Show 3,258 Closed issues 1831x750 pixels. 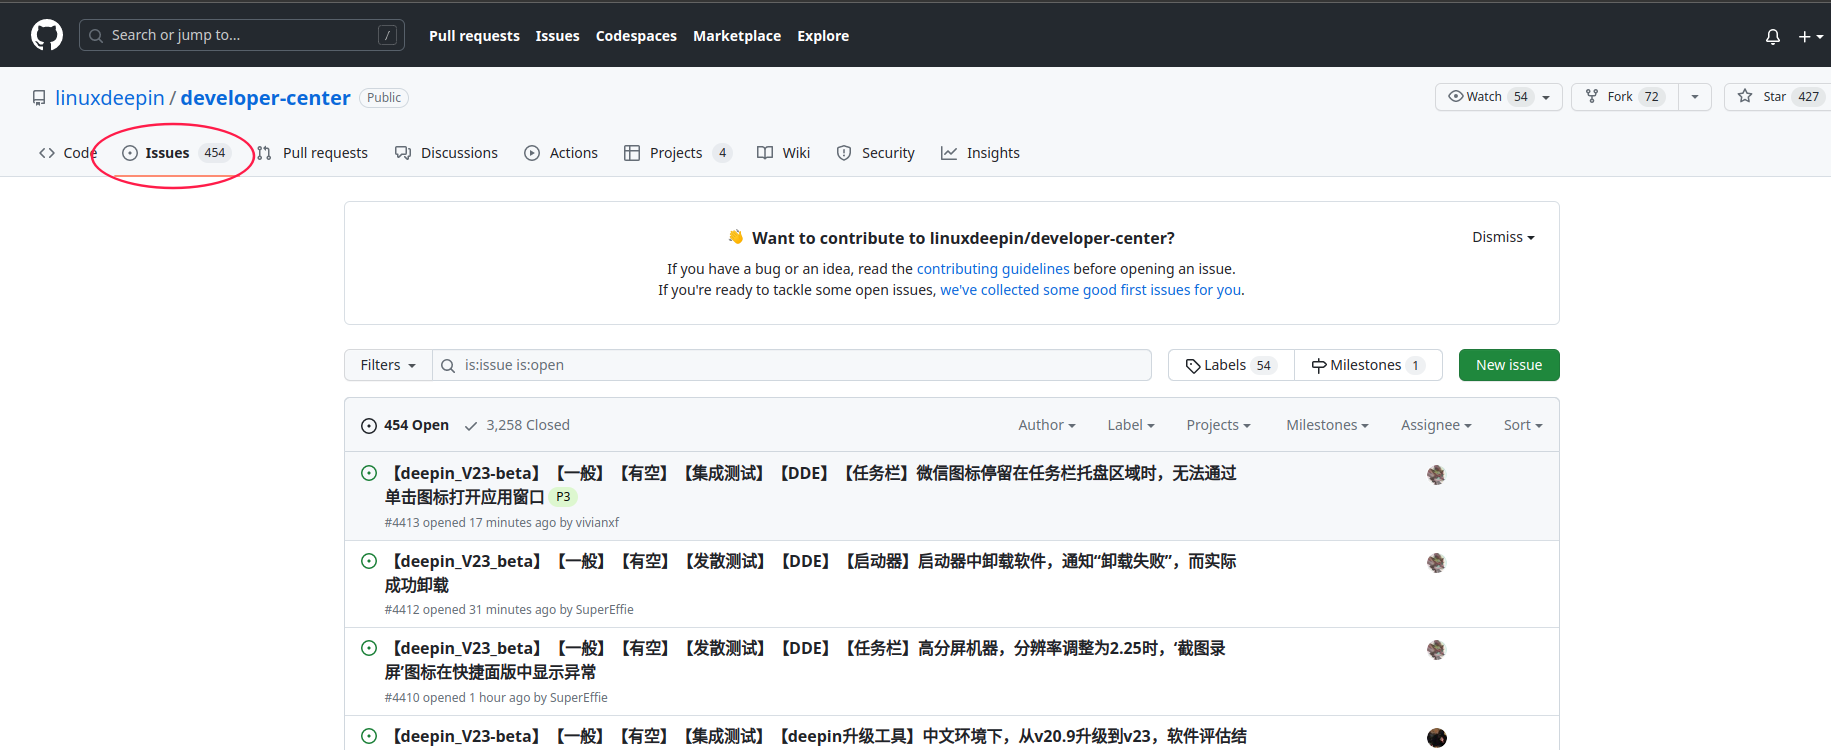pyautogui.click(x=517, y=425)
